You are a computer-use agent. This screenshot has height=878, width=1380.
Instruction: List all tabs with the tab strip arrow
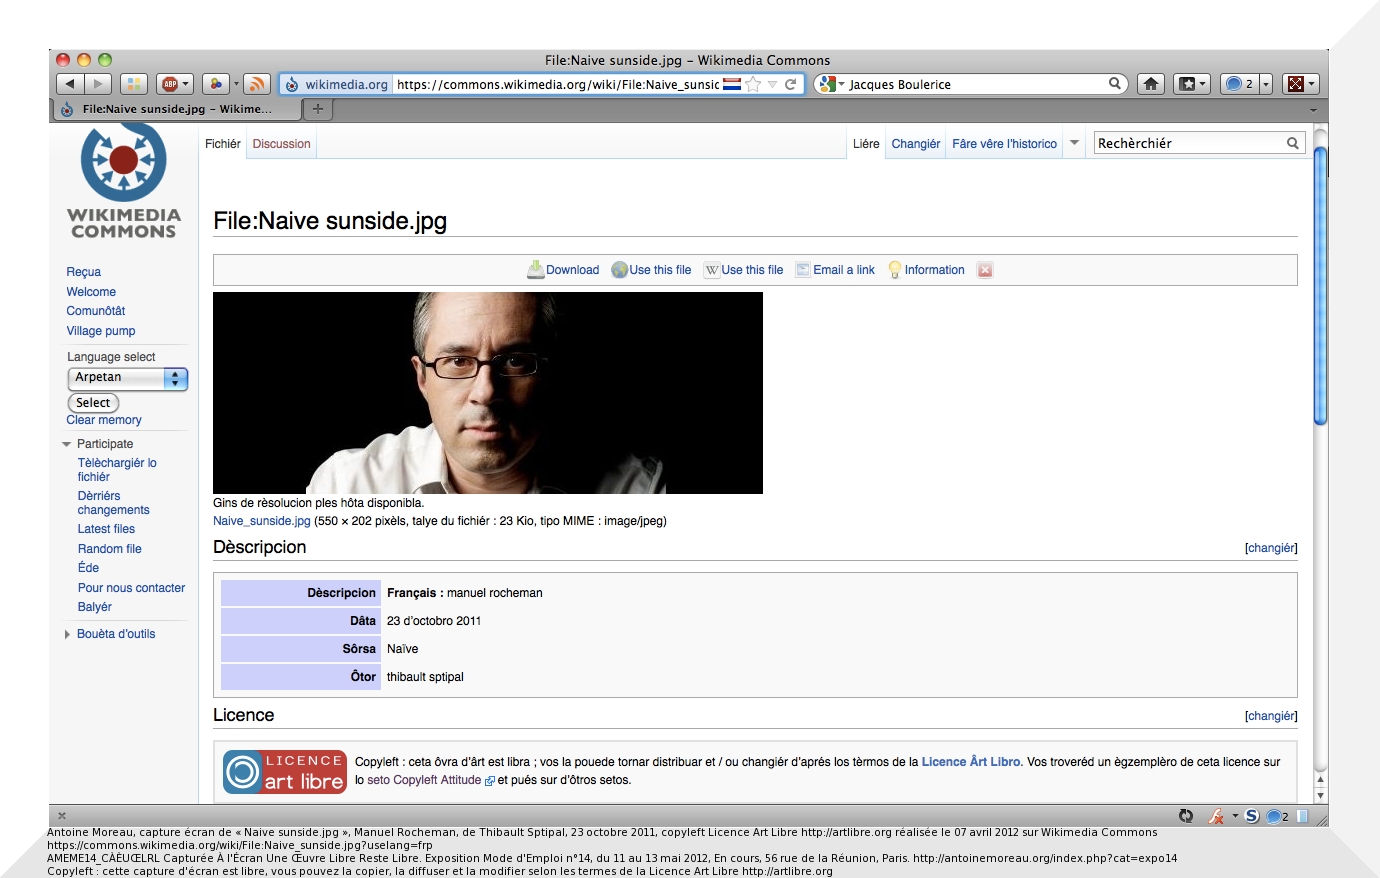[x=1313, y=109]
